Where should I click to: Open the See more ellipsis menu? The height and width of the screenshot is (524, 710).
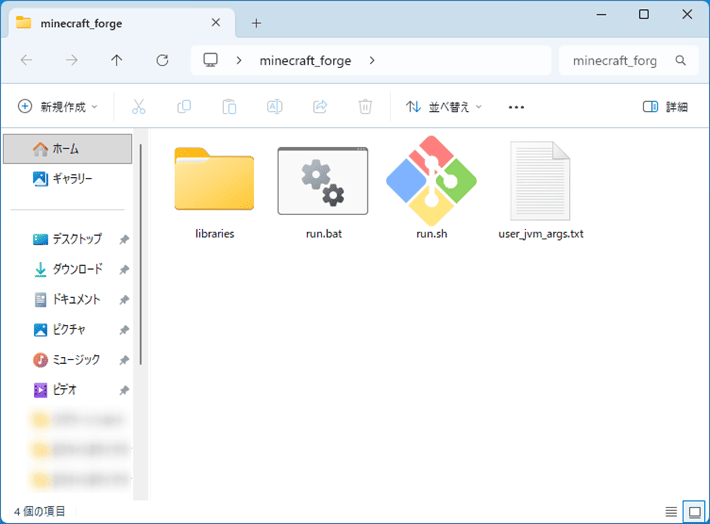pos(516,107)
